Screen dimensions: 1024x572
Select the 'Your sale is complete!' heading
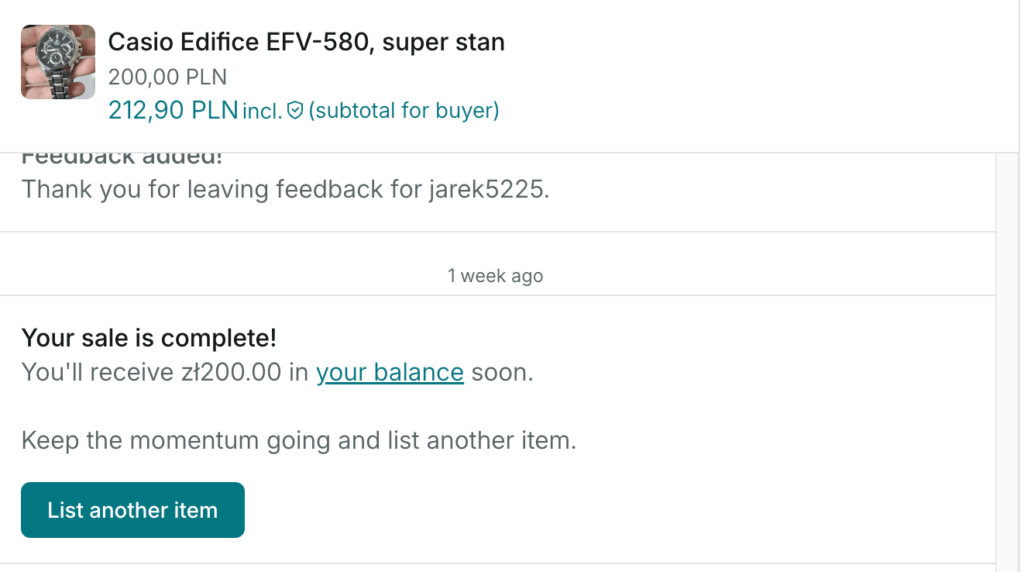point(149,338)
